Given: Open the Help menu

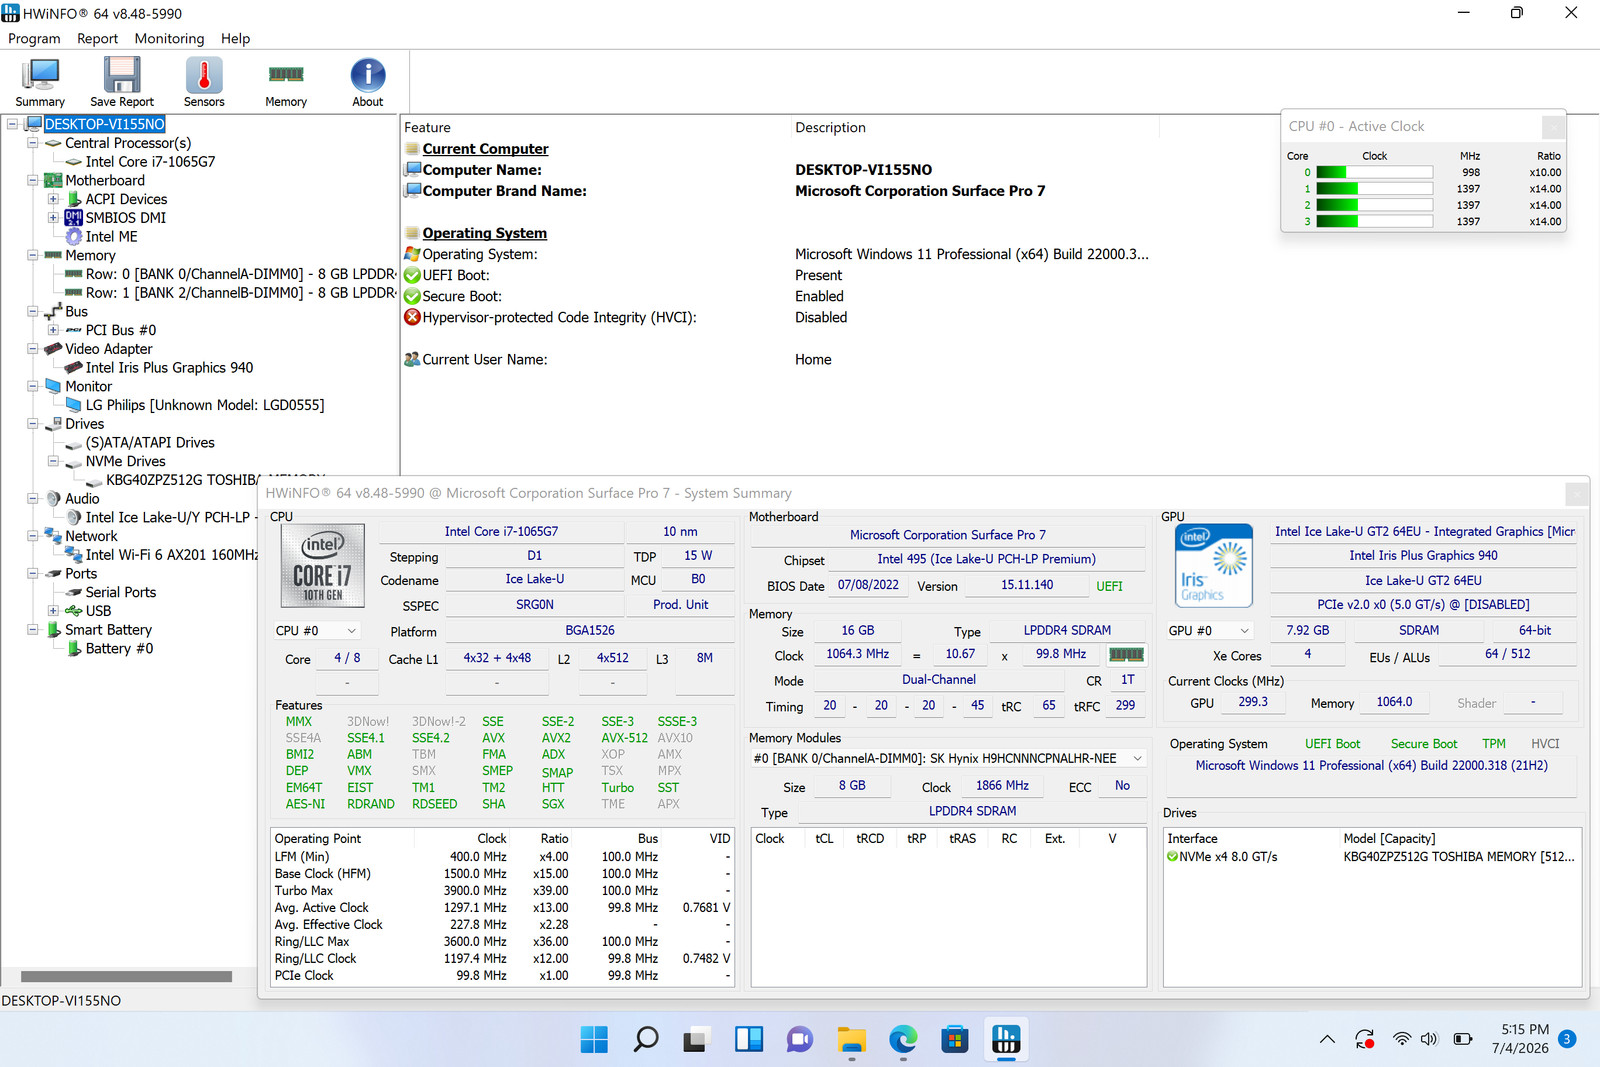Looking at the screenshot, I should [235, 39].
